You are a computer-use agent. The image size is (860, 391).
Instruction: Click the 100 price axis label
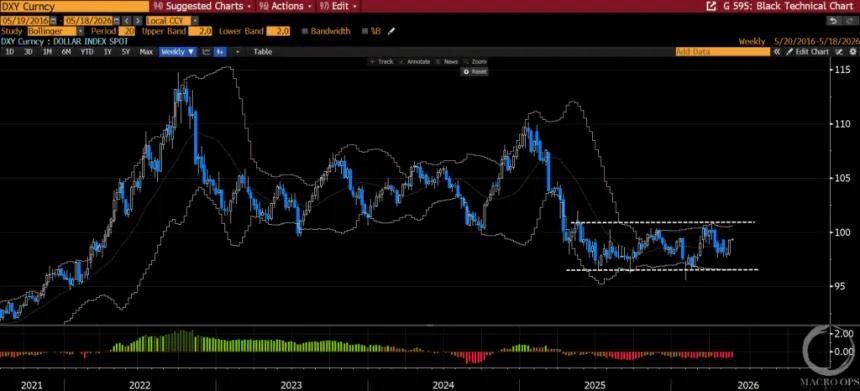842,233
